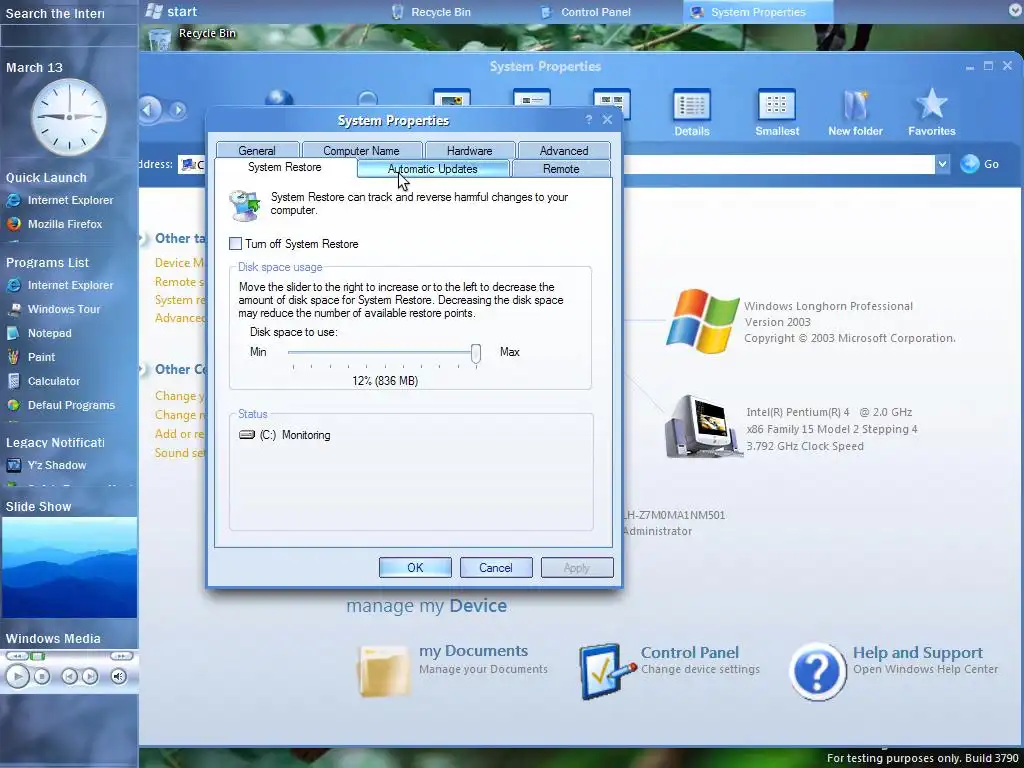
Task: Toggle the Windows Media sidebar section header
Action: pos(54,639)
